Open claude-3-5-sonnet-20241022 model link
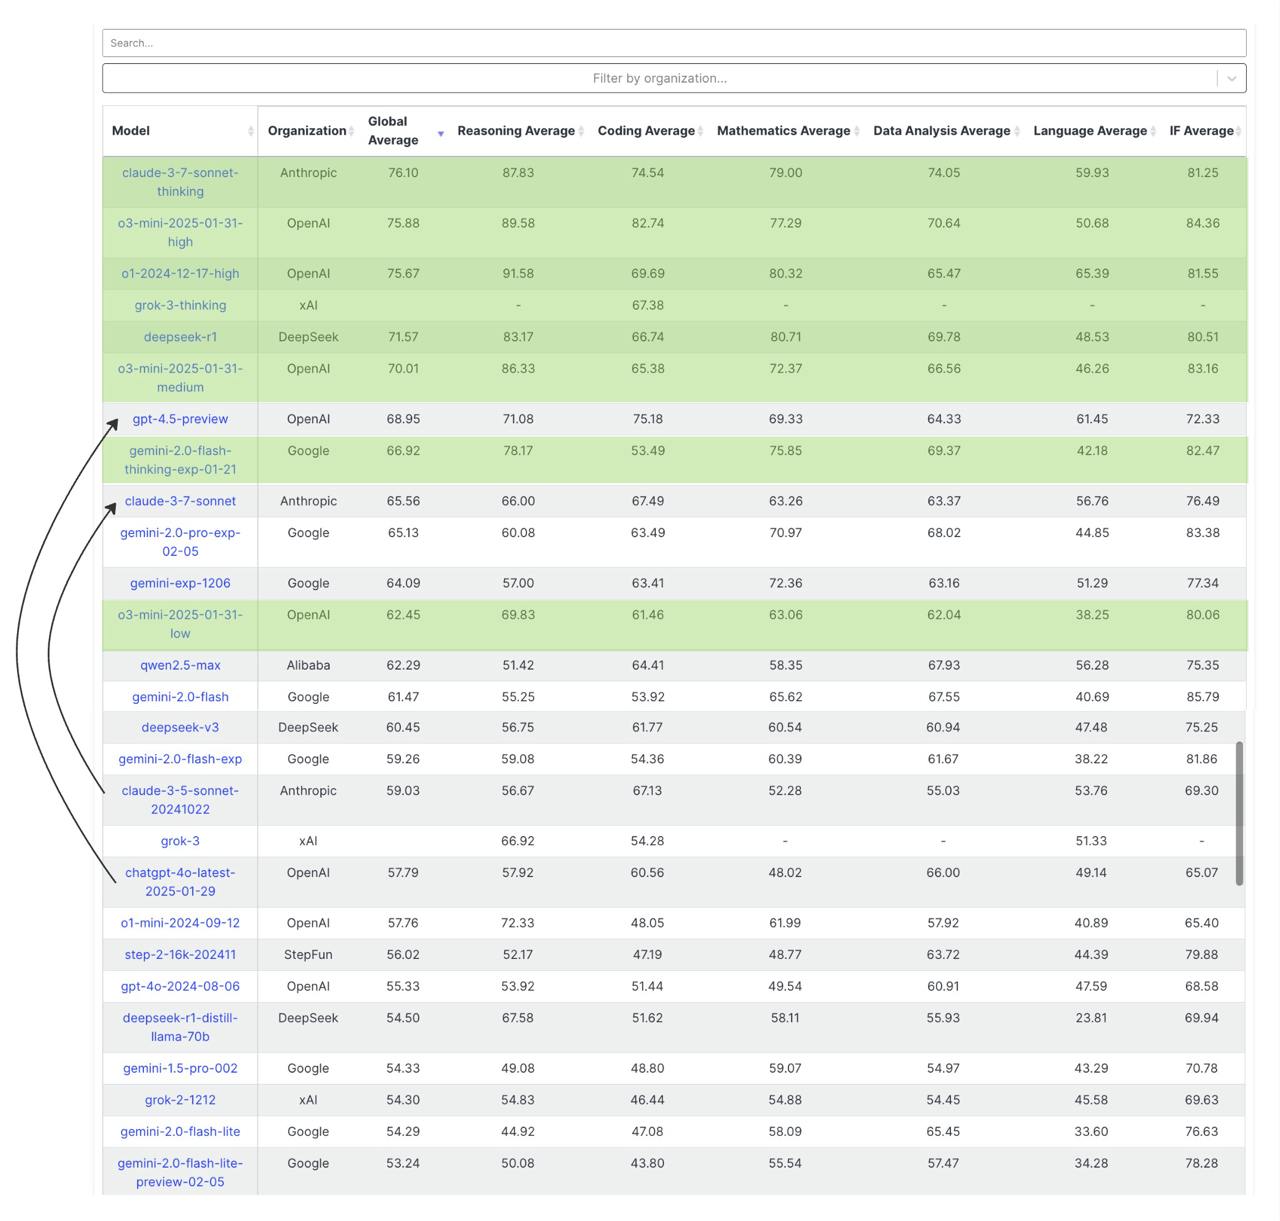This screenshot has height=1221, width=1280. pyautogui.click(x=180, y=800)
